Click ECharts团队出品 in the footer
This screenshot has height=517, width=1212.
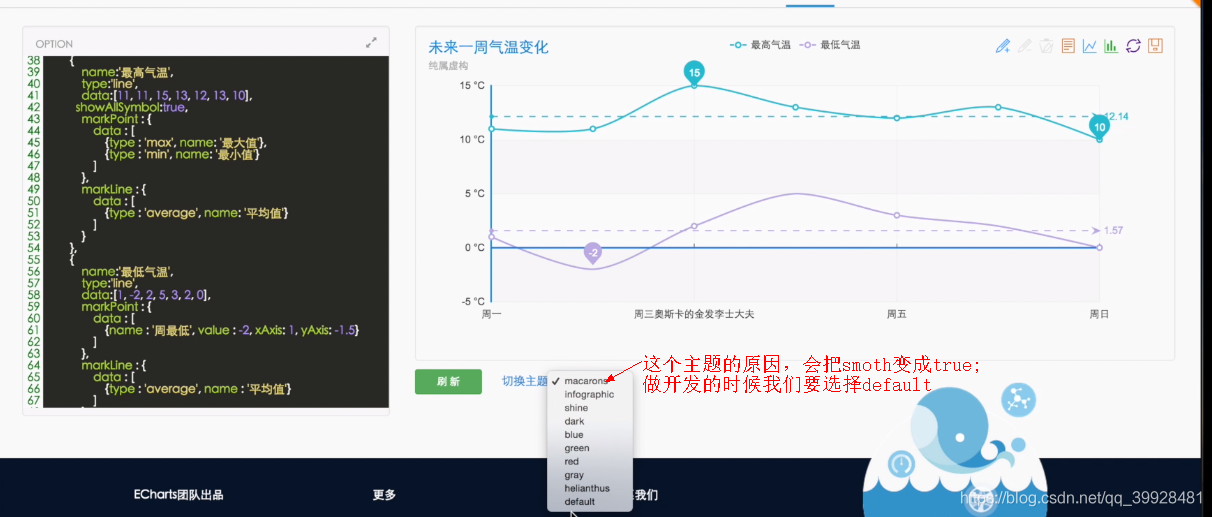(178, 494)
